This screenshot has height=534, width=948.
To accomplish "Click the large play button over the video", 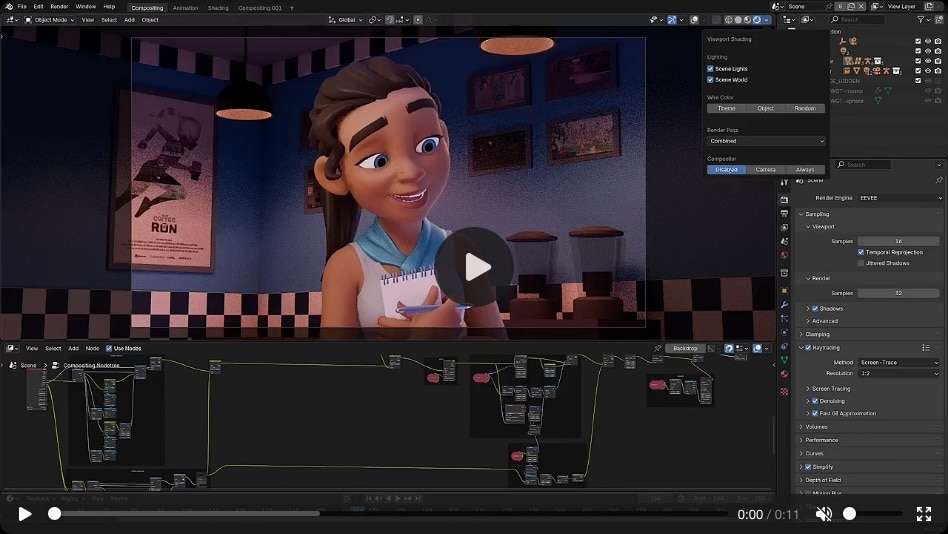I will pos(473,267).
